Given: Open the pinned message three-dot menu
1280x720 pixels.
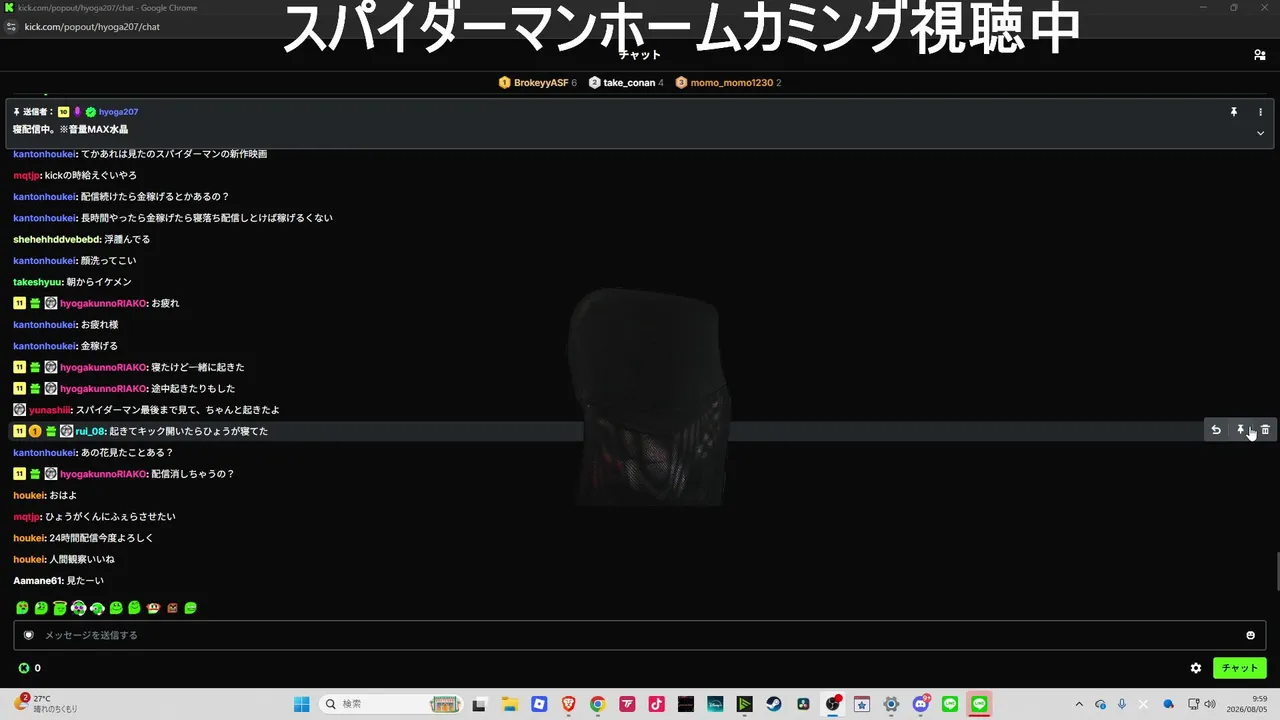Looking at the screenshot, I should point(1260,112).
